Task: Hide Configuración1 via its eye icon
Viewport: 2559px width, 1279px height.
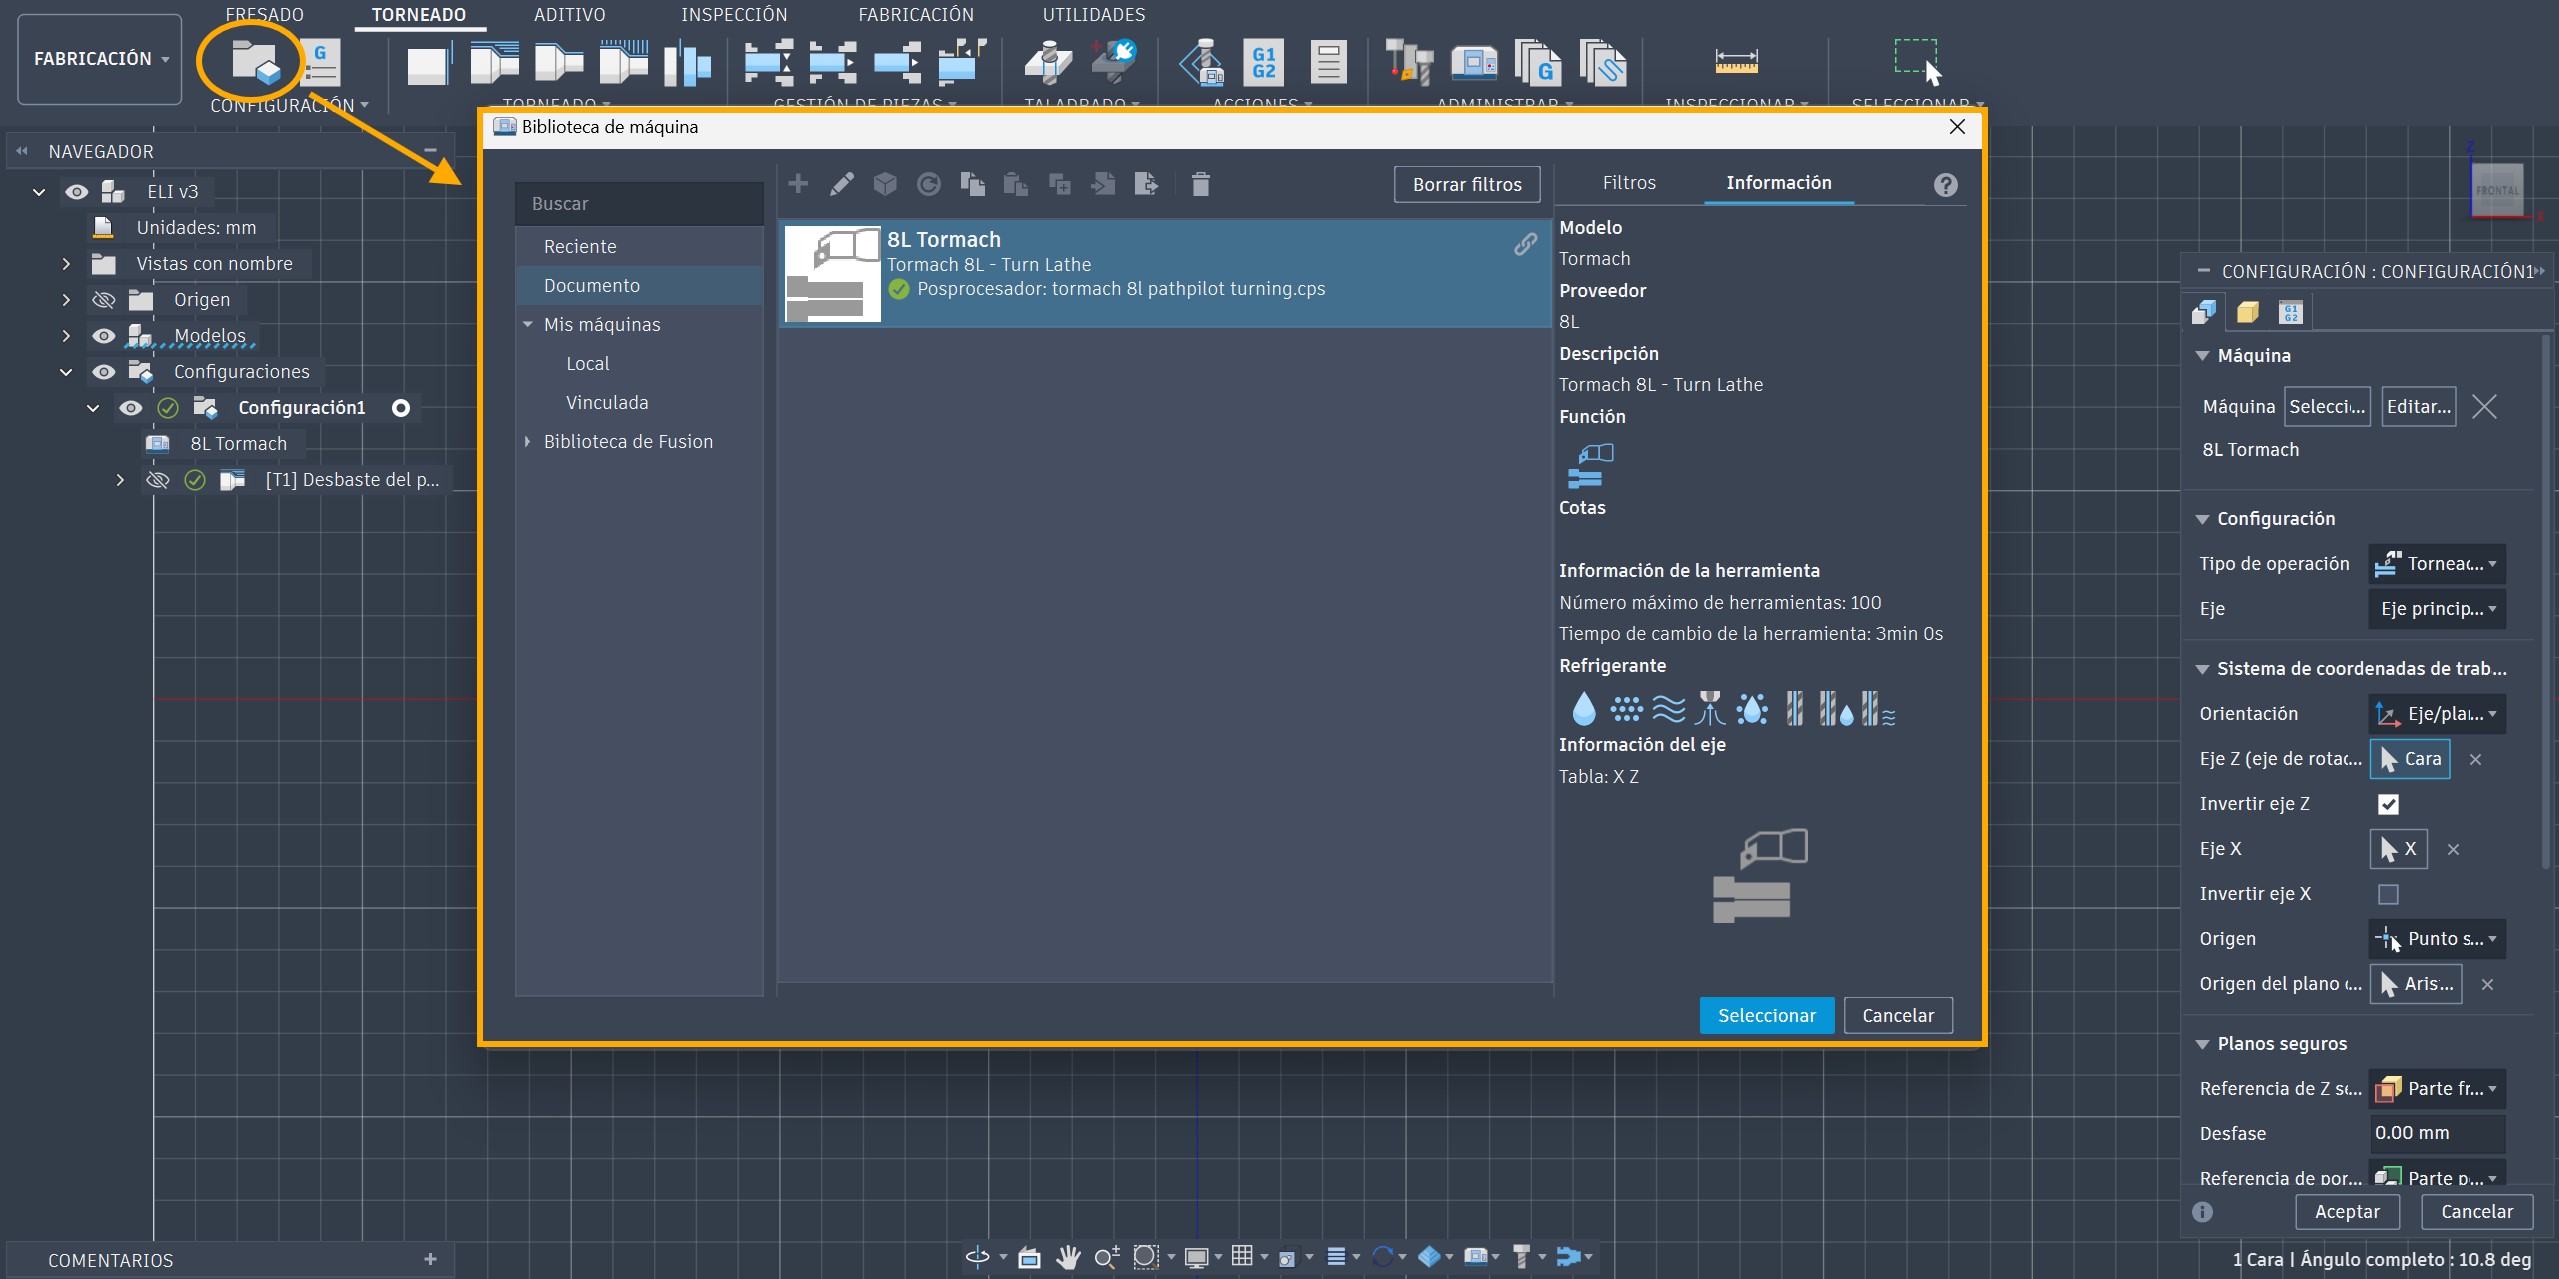Action: (x=131, y=407)
